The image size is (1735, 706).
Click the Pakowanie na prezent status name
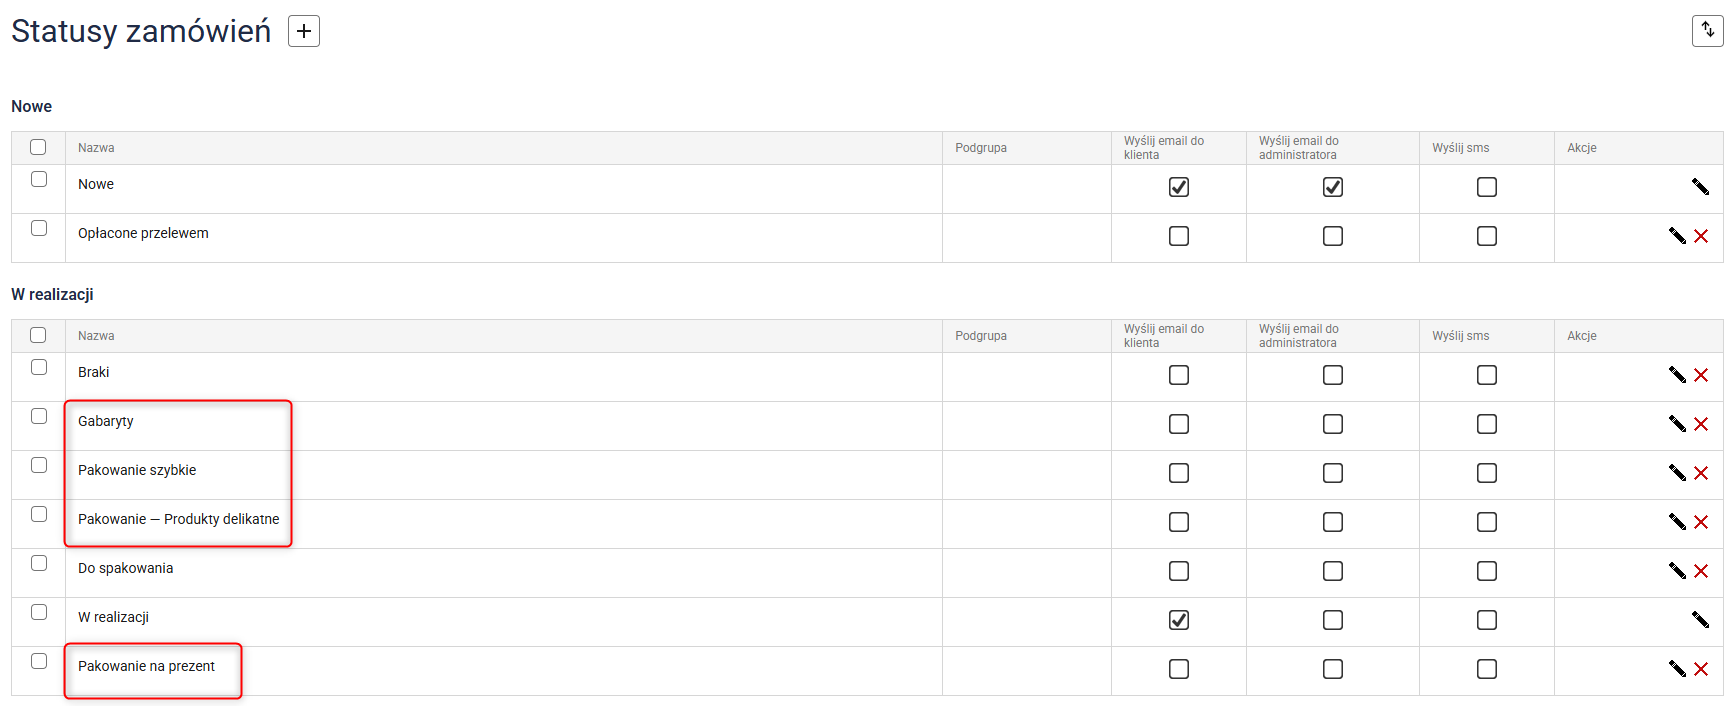pyautogui.click(x=146, y=666)
